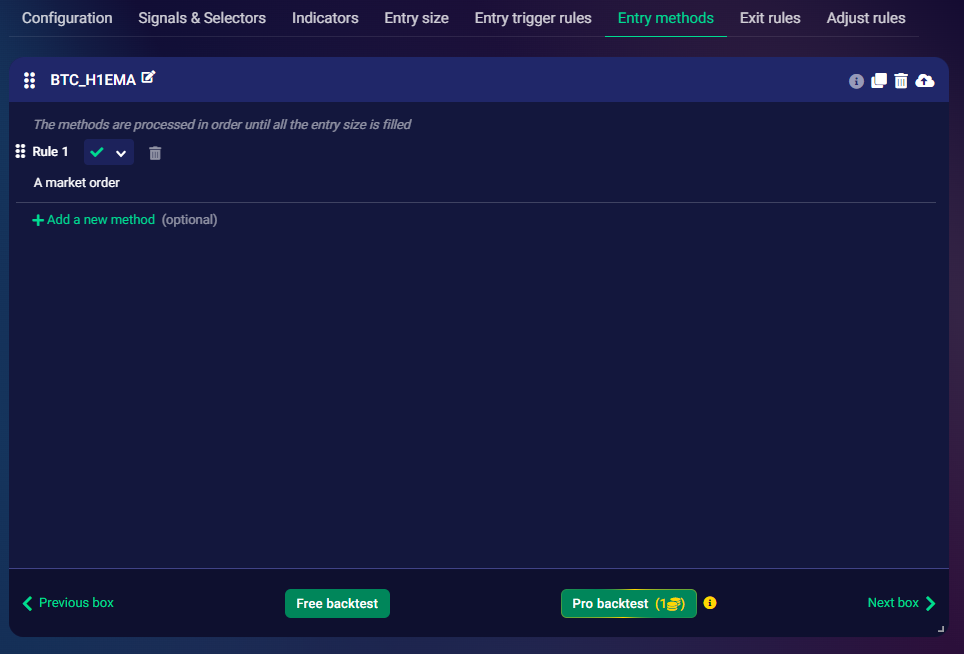The image size is (964, 654).
Task: Switch to the Exit rules tab
Action: [x=770, y=18]
